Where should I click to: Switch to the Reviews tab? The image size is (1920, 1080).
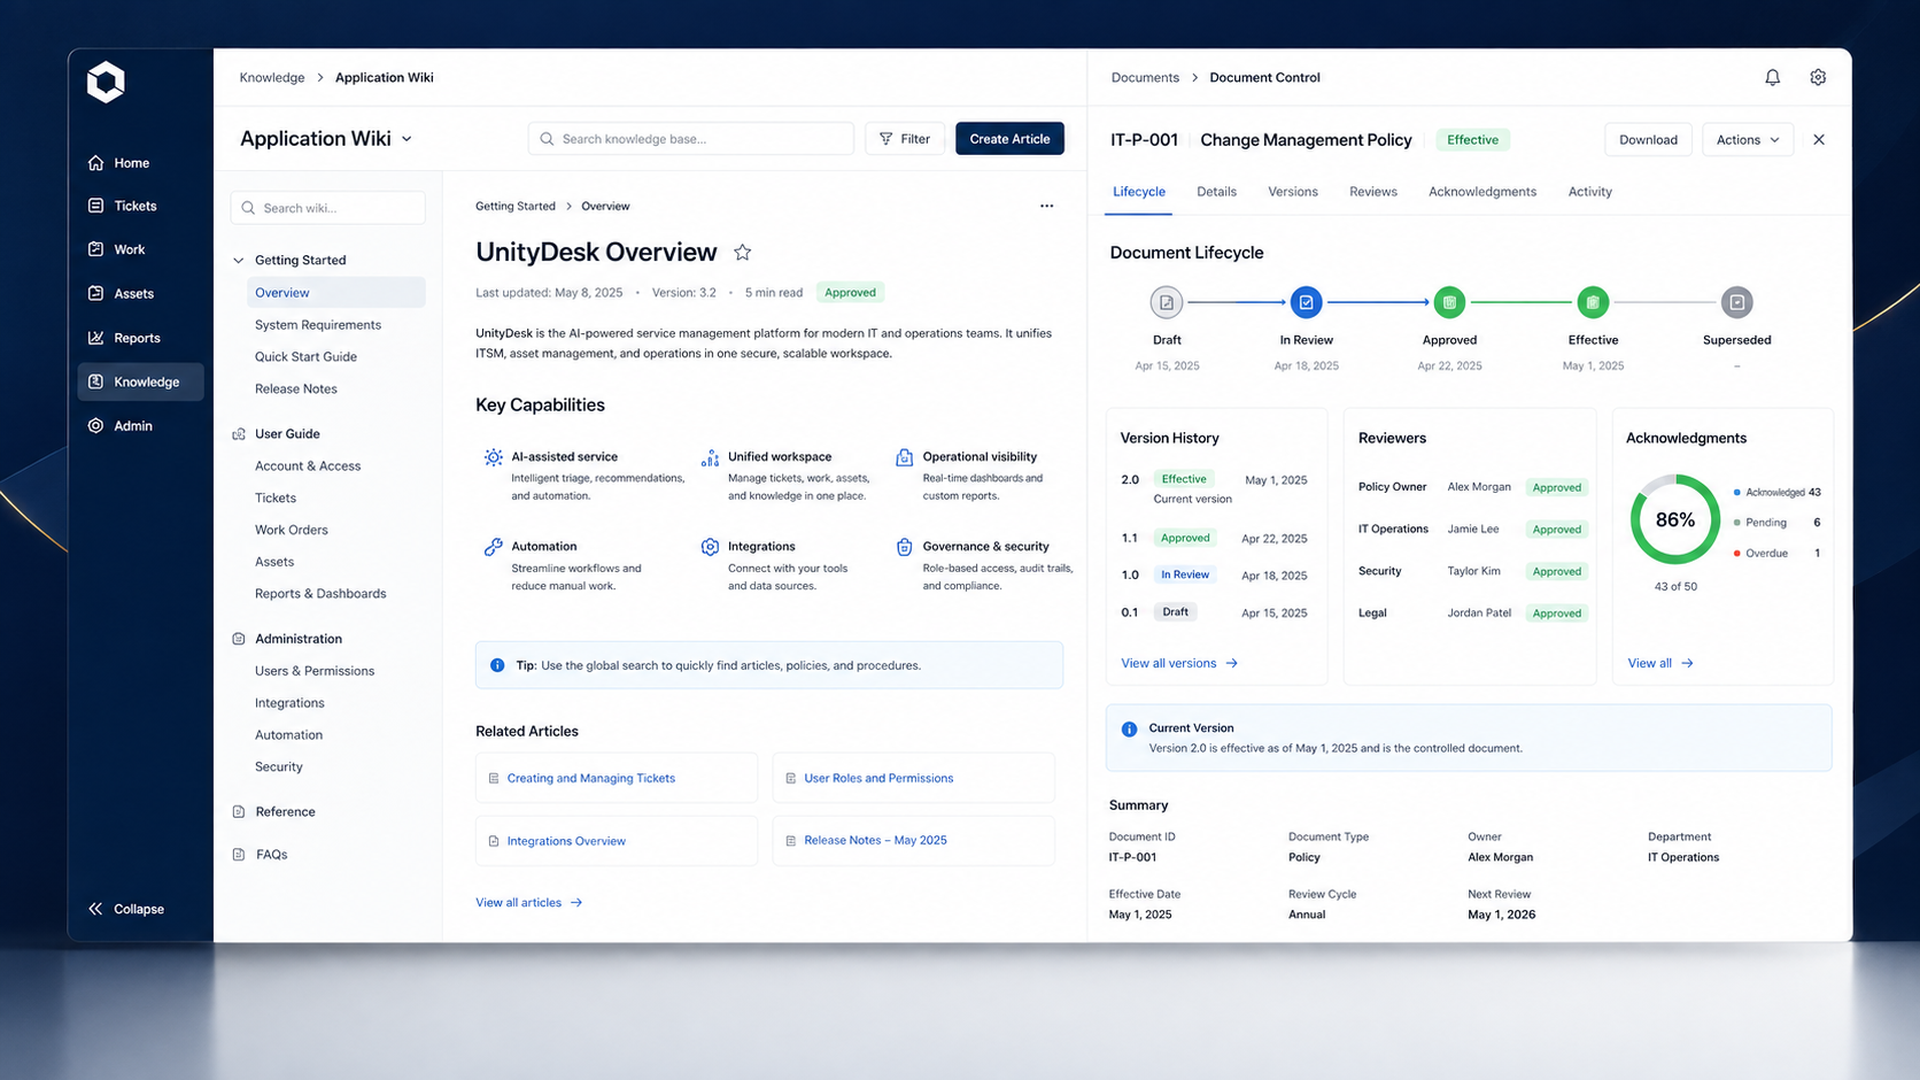(x=1373, y=192)
